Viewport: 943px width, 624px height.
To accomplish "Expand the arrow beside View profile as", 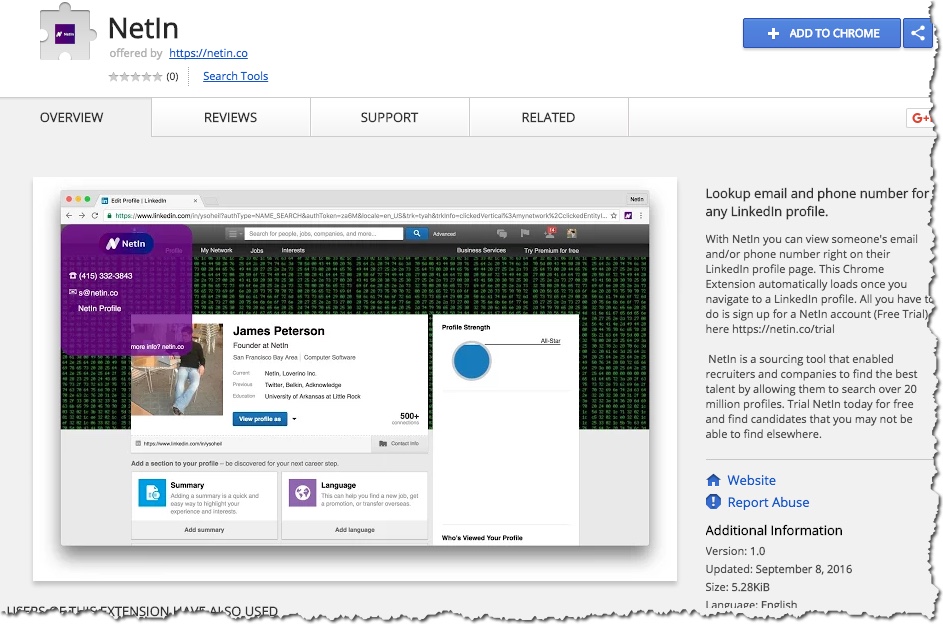I will coord(294,419).
